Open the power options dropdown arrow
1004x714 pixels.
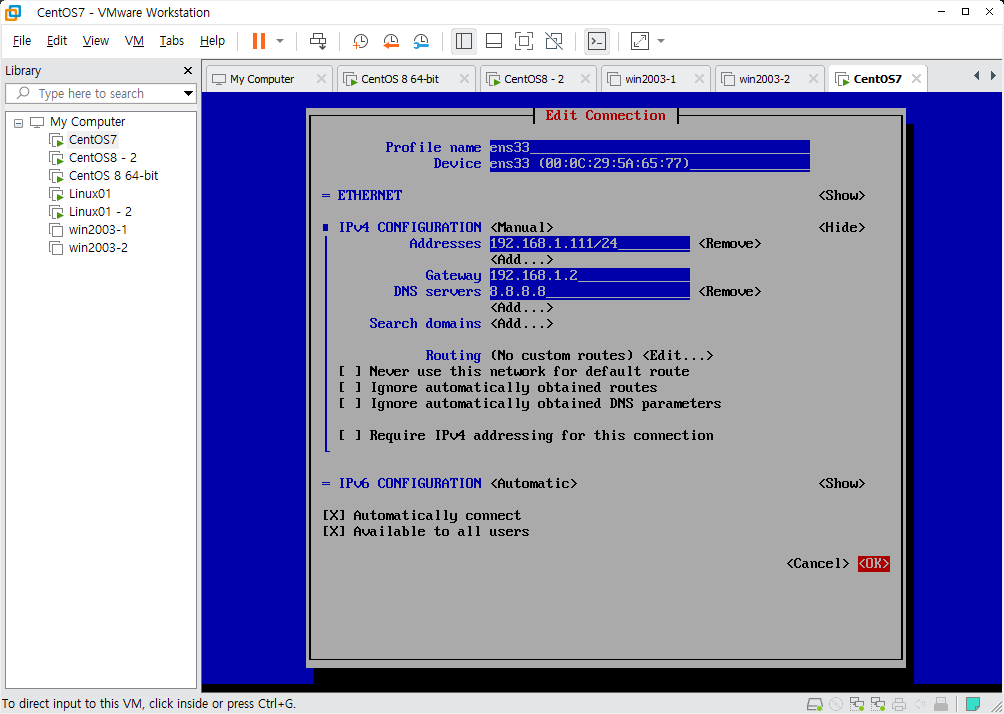tap(280, 41)
